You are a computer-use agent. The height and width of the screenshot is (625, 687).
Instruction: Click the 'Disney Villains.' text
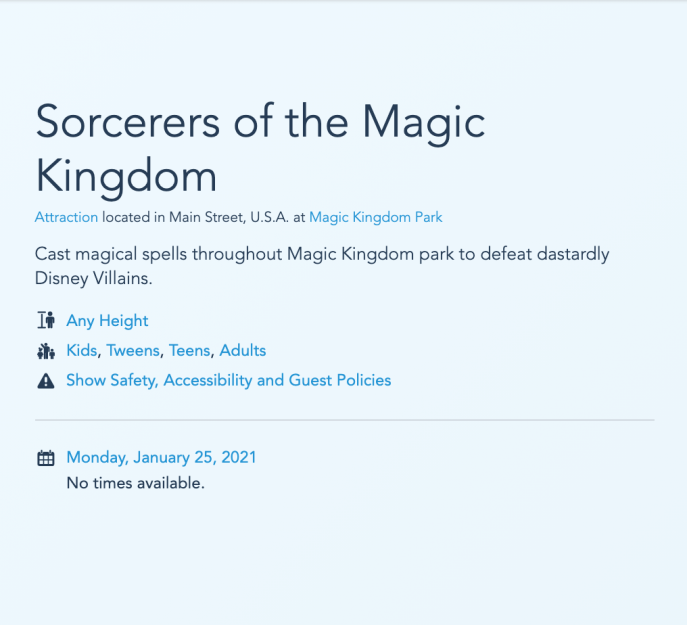tap(94, 278)
